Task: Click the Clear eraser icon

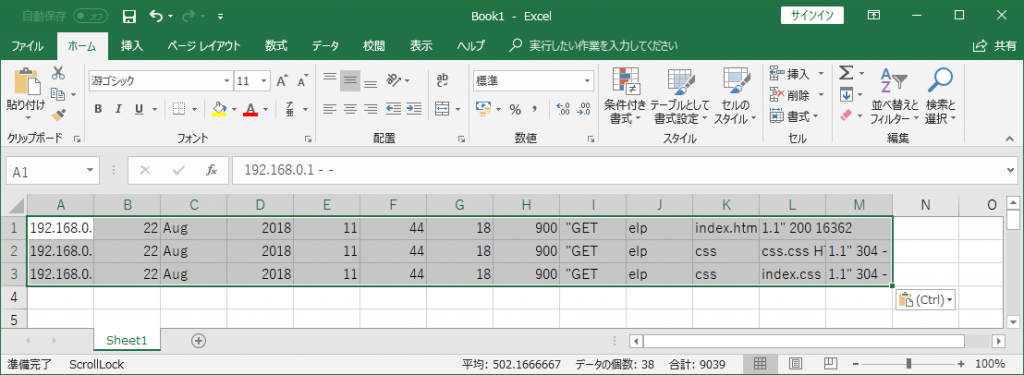Action: 846,116
